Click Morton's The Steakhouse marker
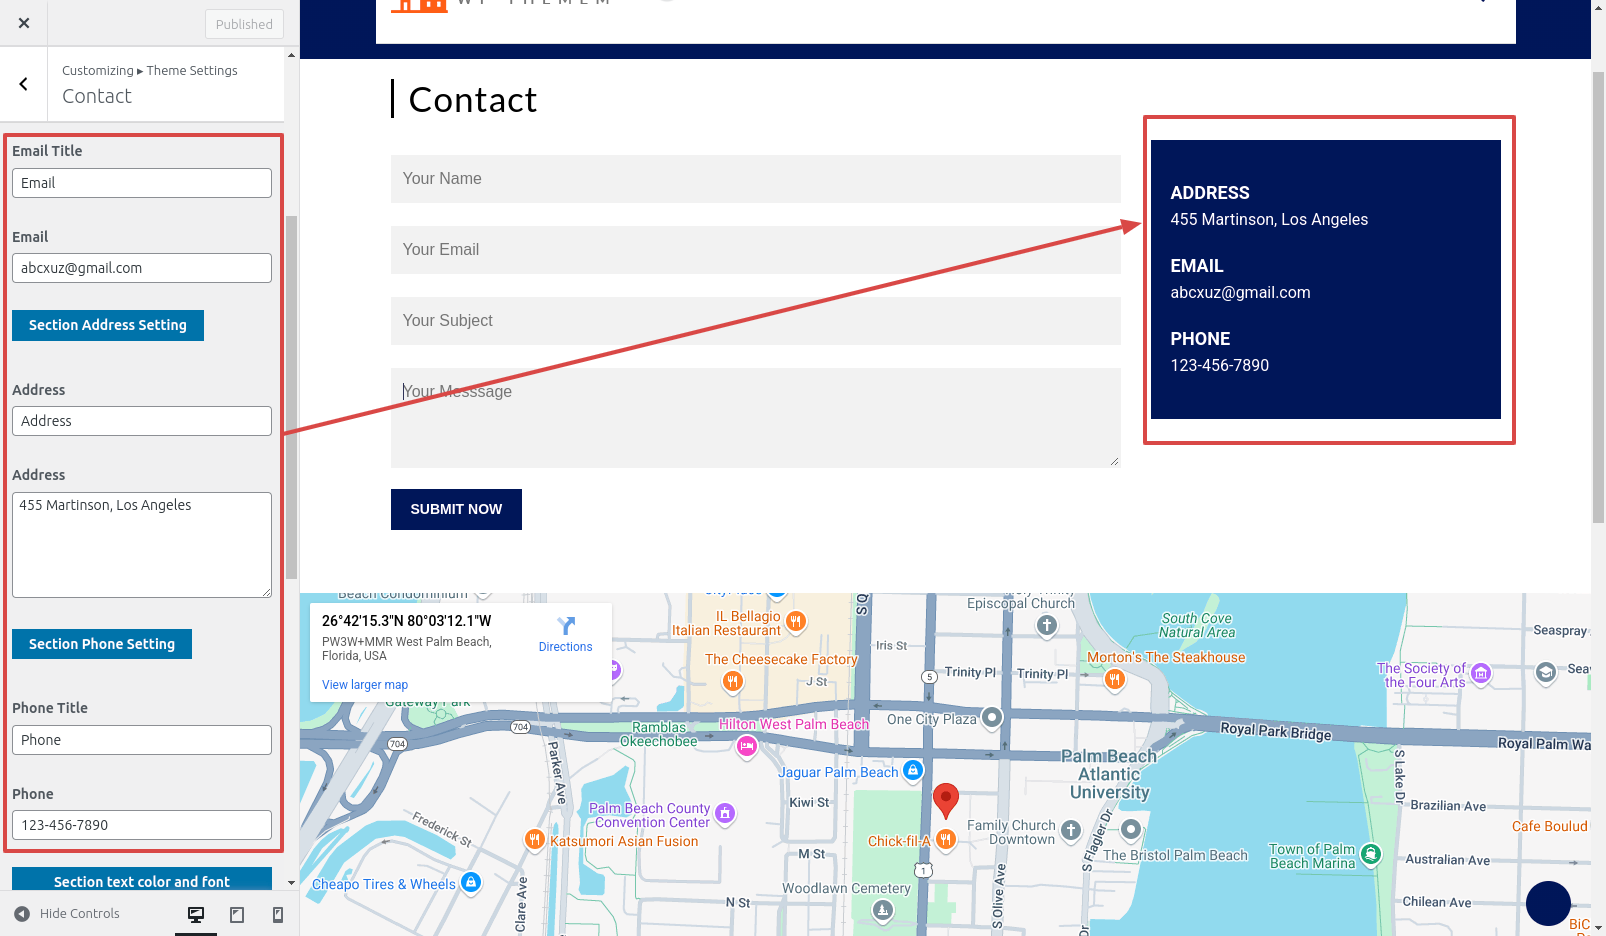The width and height of the screenshot is (1606, 936). (x=1115, y=680)
